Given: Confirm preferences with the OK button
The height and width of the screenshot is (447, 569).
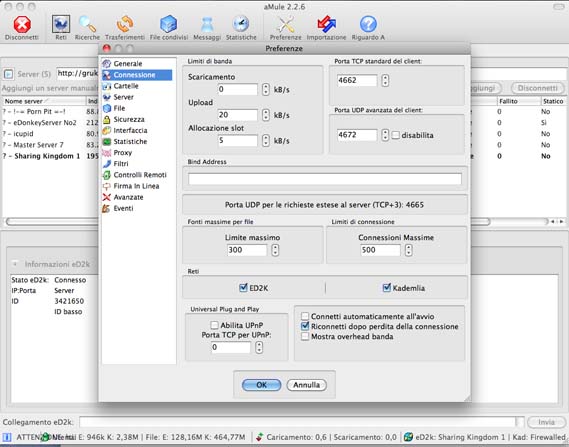Looking at the screenshot, I should [261, 385].
